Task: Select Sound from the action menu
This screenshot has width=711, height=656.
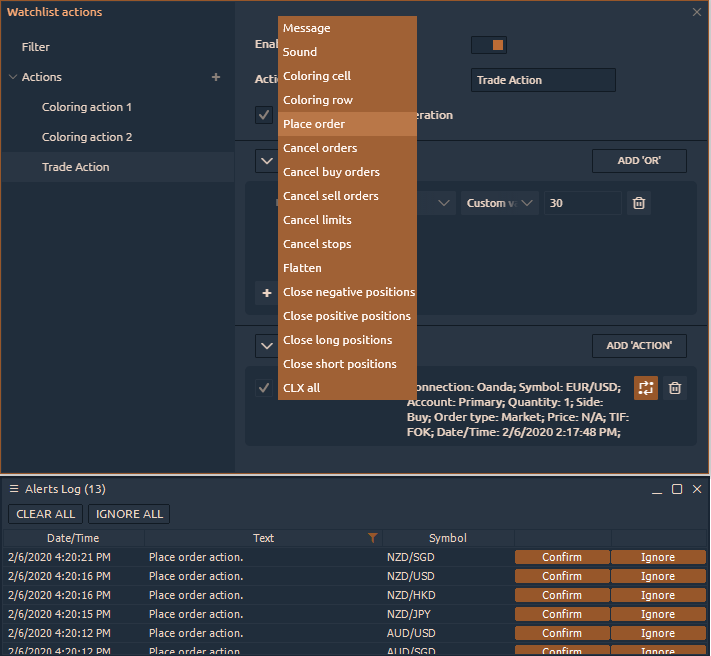Action: coord(347,52)
